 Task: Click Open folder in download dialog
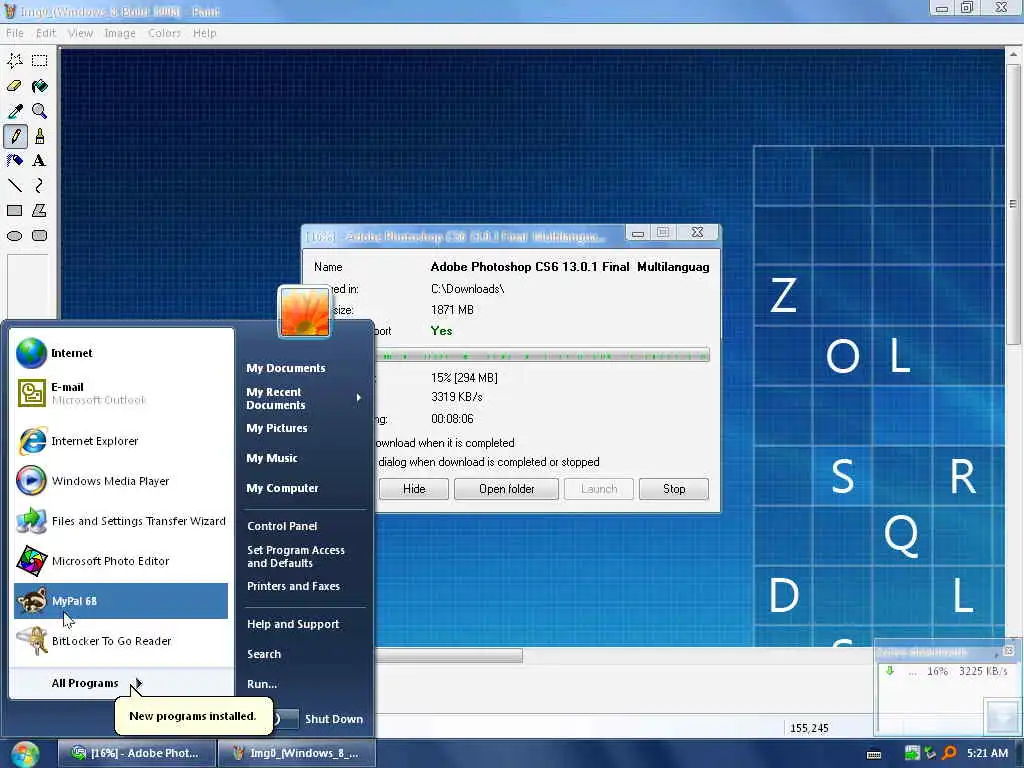506,489
